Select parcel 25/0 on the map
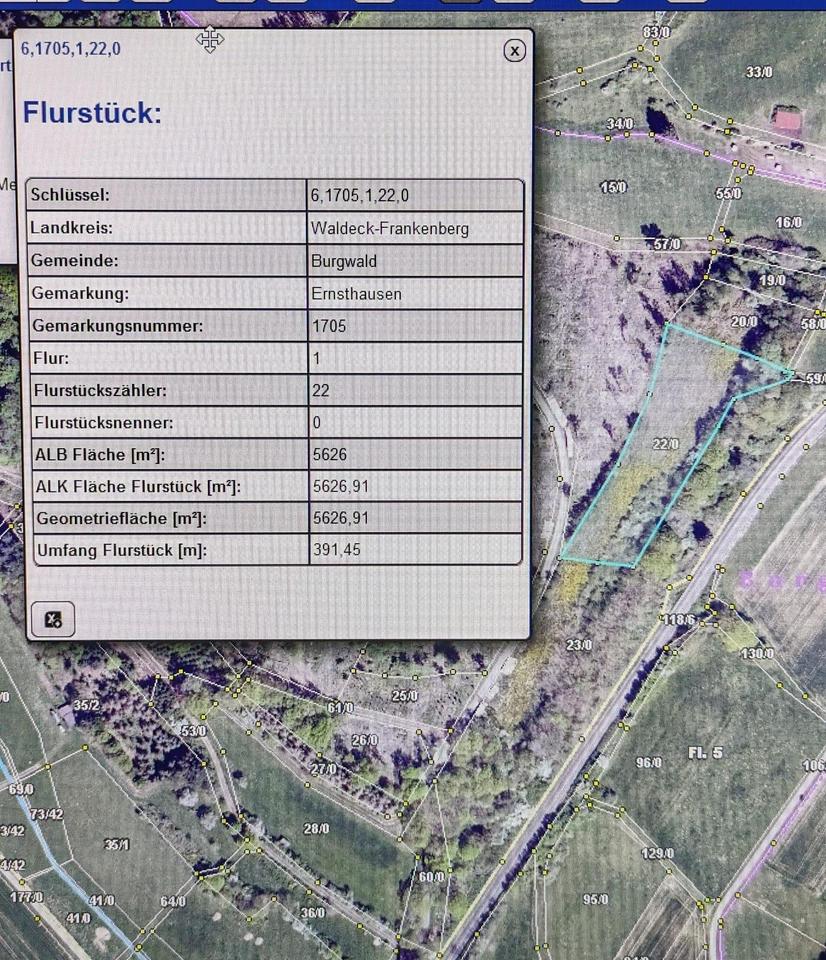 pos(404,695)
